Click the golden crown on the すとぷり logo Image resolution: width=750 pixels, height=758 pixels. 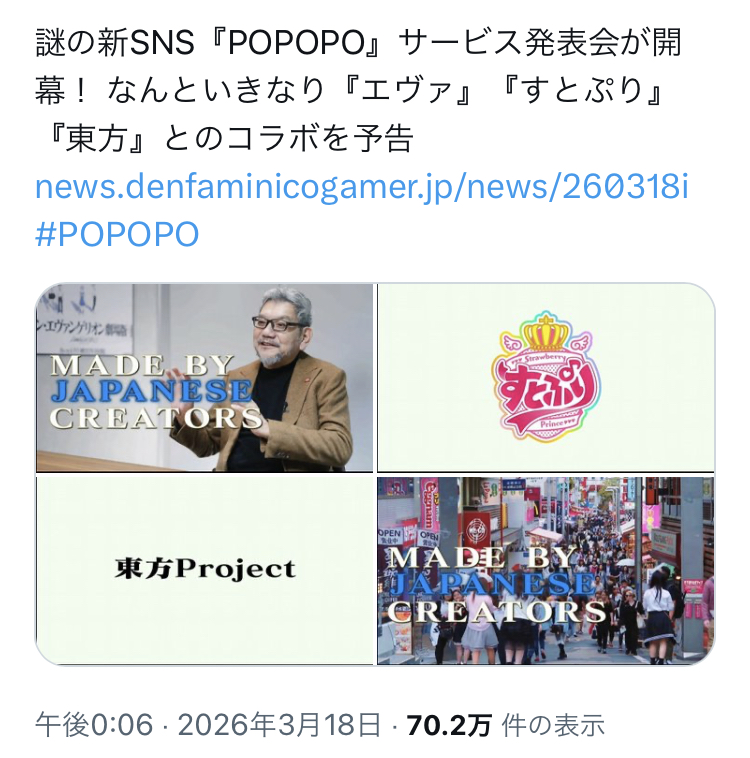click(545, 333)
